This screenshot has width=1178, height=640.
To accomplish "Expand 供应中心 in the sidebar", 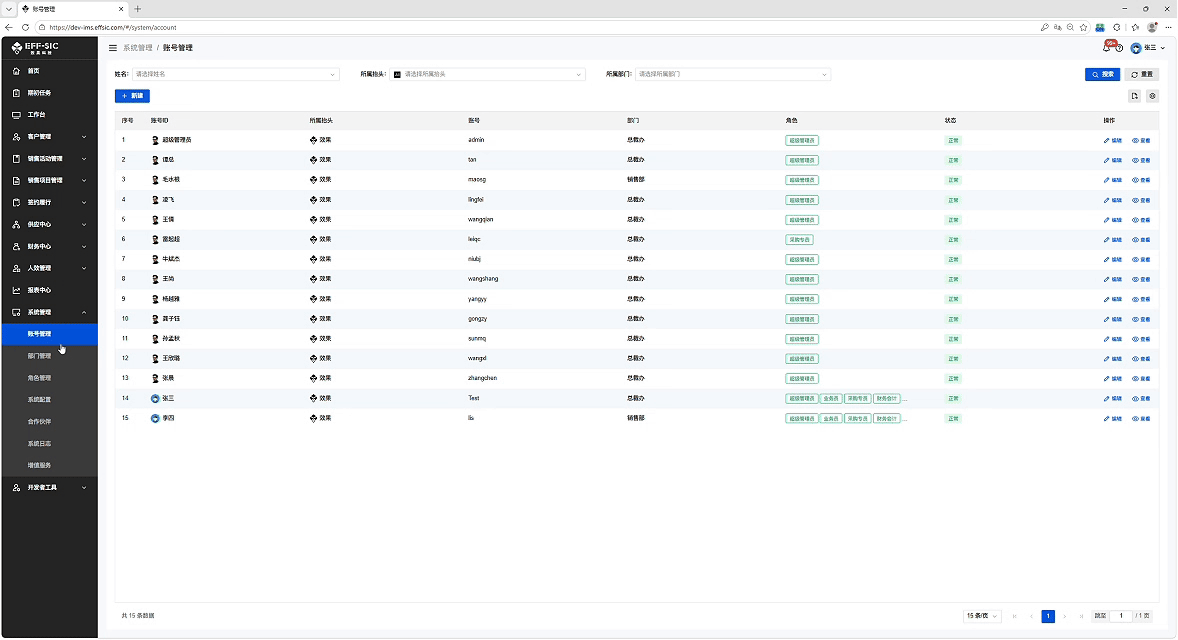I will [x=50, y=225].
